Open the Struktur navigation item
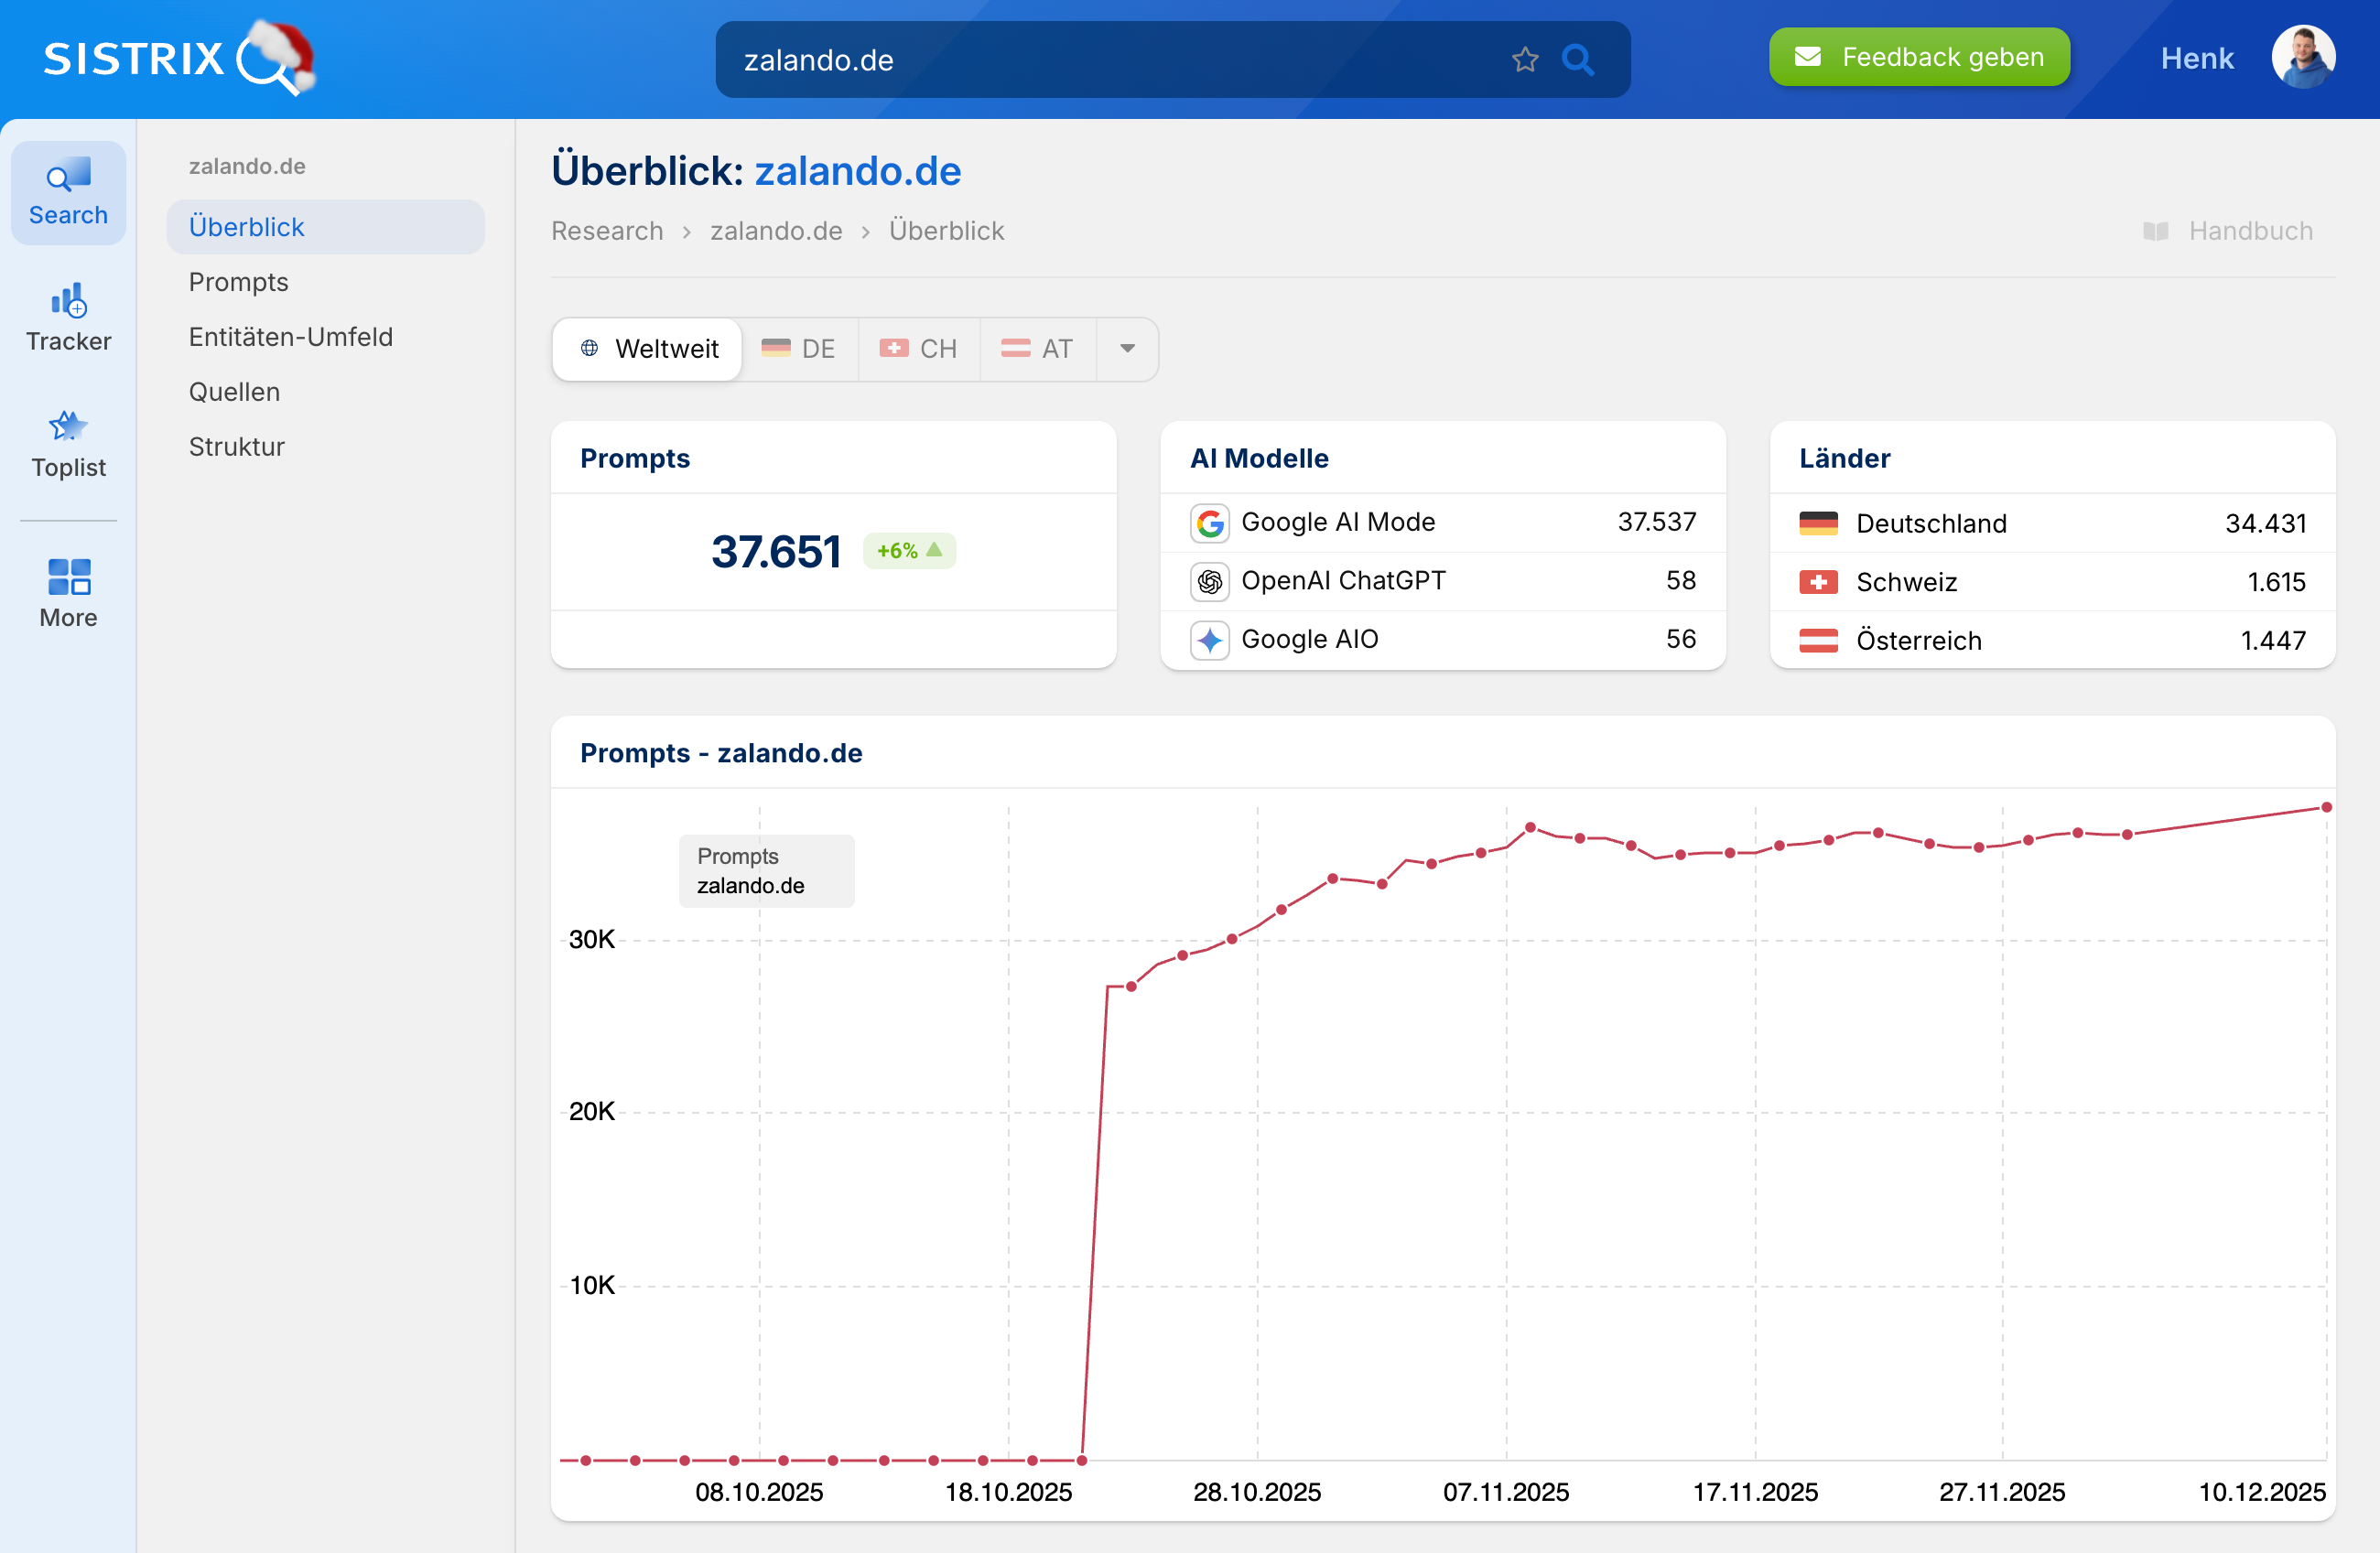This screenshot has height=1553, width=2380. click(236, 446)
